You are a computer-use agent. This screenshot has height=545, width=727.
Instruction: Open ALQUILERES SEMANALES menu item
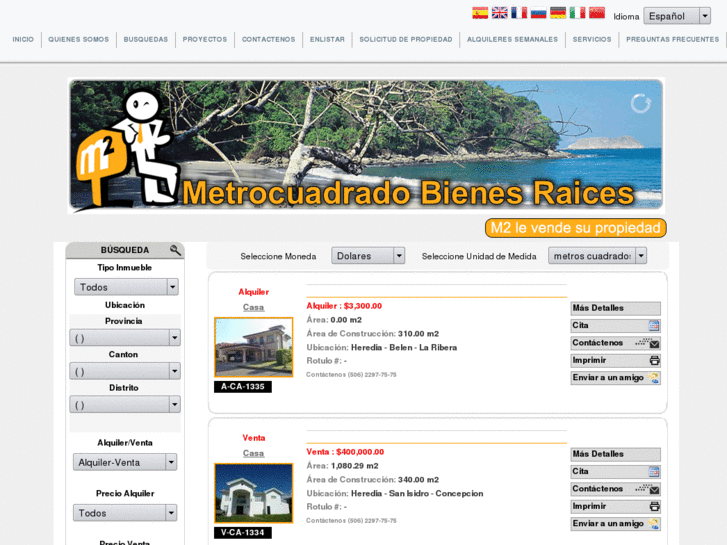pyautogui.click(x=512, y=39)
